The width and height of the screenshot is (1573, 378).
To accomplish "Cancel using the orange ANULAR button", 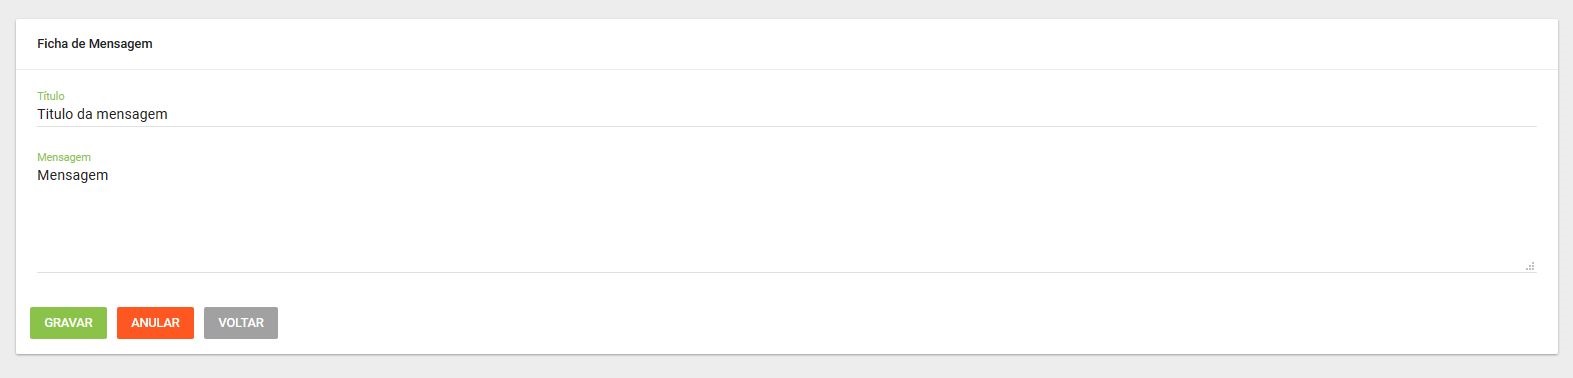I will tap(155, 323).
